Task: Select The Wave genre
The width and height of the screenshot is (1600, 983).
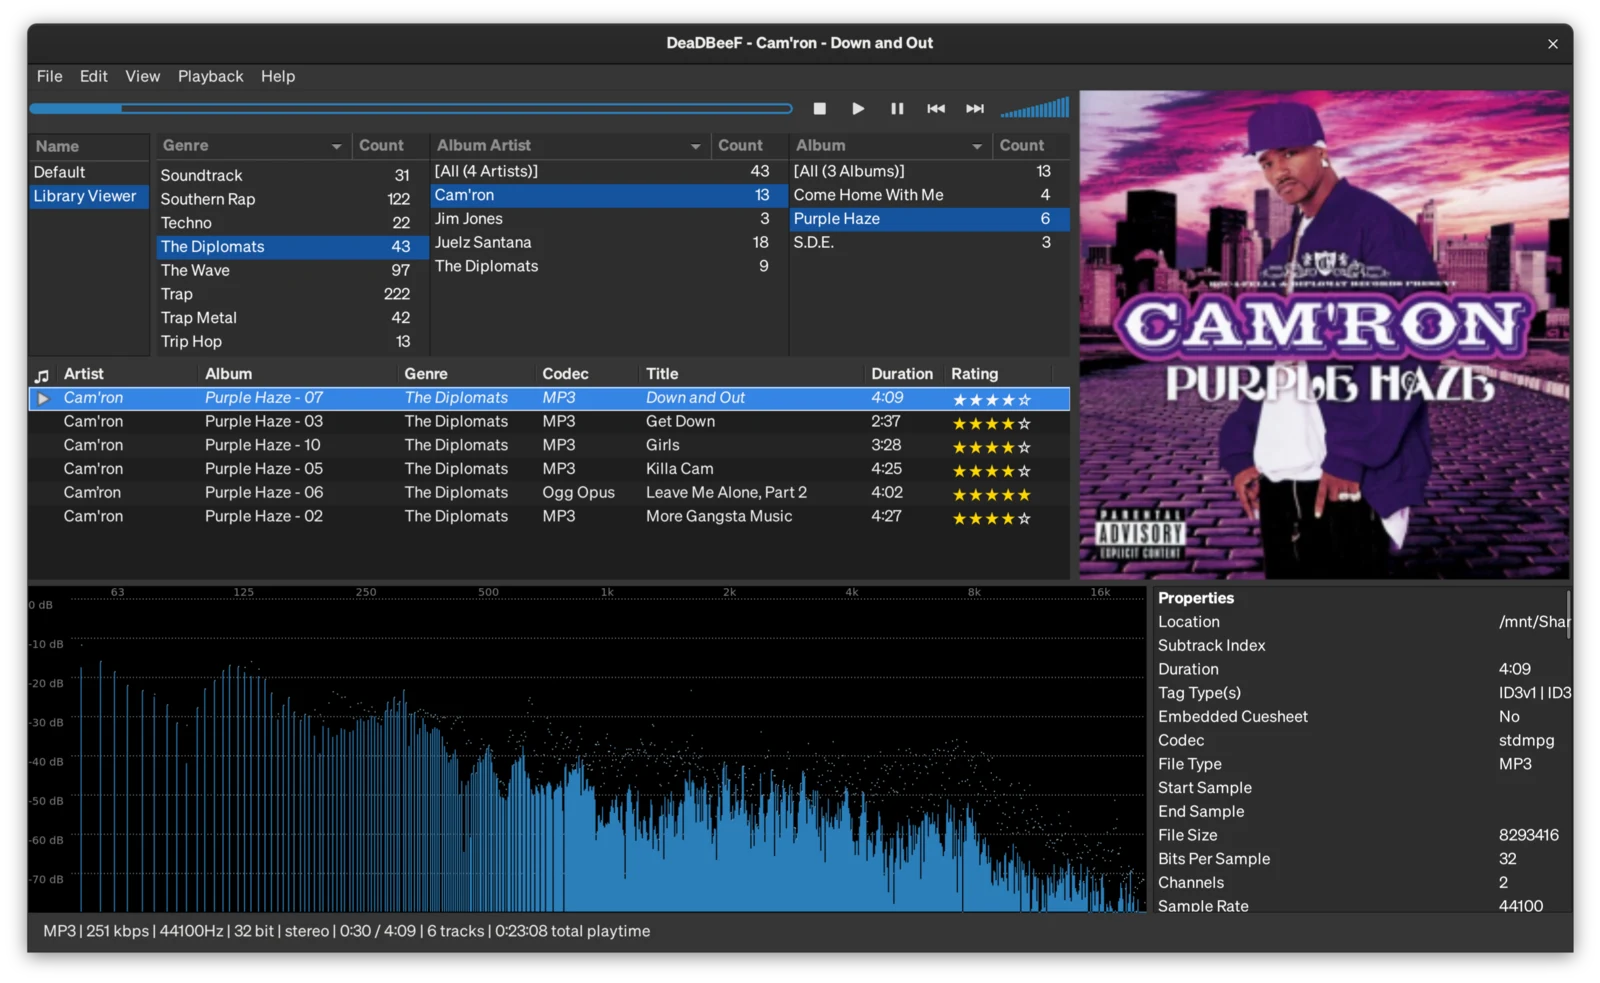Action: pyautogui.click(x=291, y=271)
